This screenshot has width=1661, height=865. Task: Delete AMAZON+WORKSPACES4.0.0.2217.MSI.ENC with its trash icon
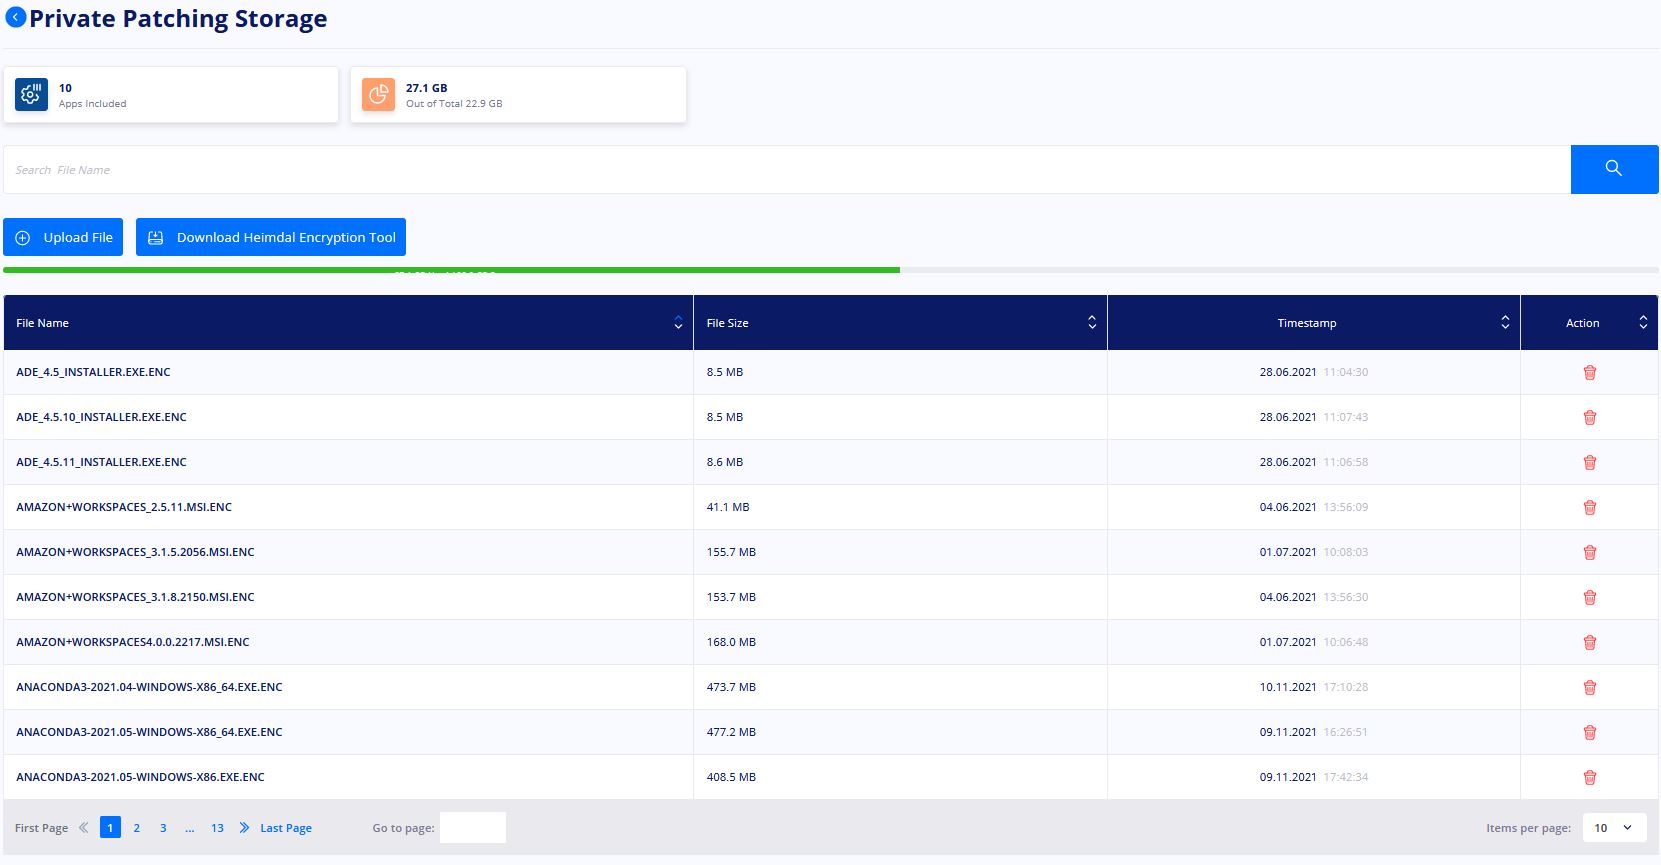click(1590, 642)
